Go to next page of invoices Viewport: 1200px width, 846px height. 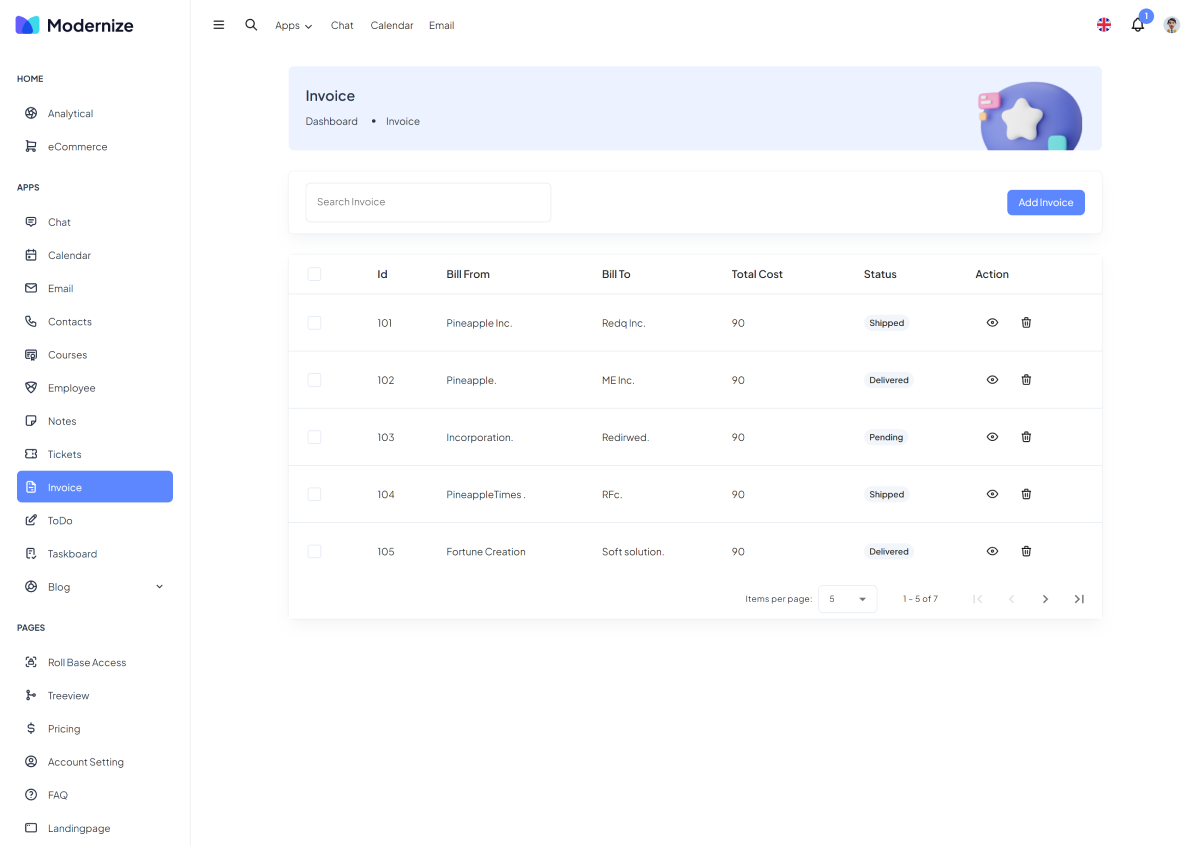point(1045,599)
